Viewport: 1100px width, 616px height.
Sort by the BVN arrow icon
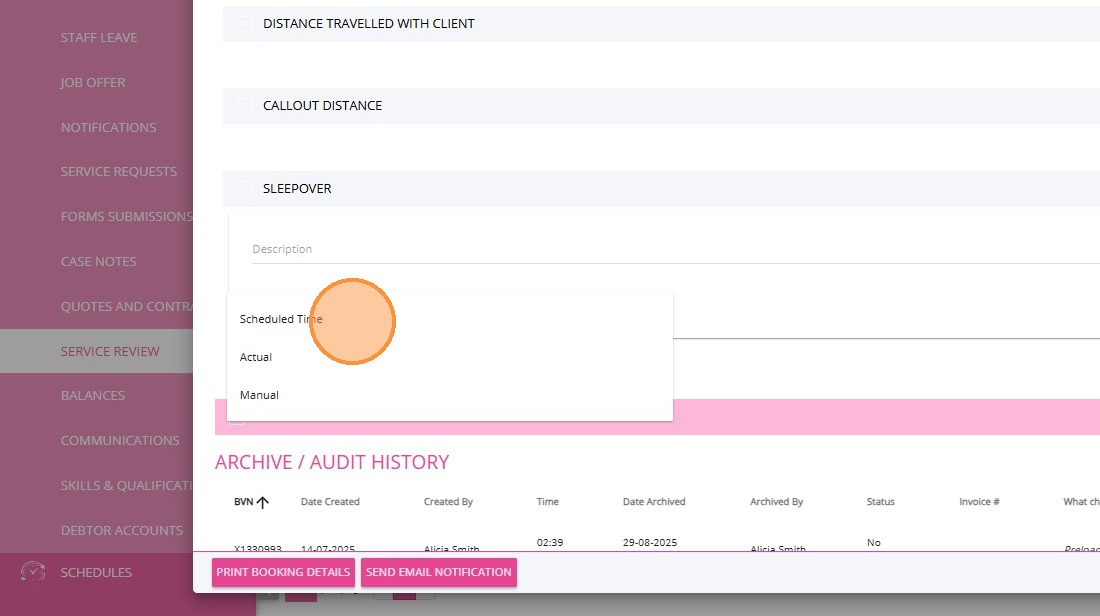coord(263,502)
